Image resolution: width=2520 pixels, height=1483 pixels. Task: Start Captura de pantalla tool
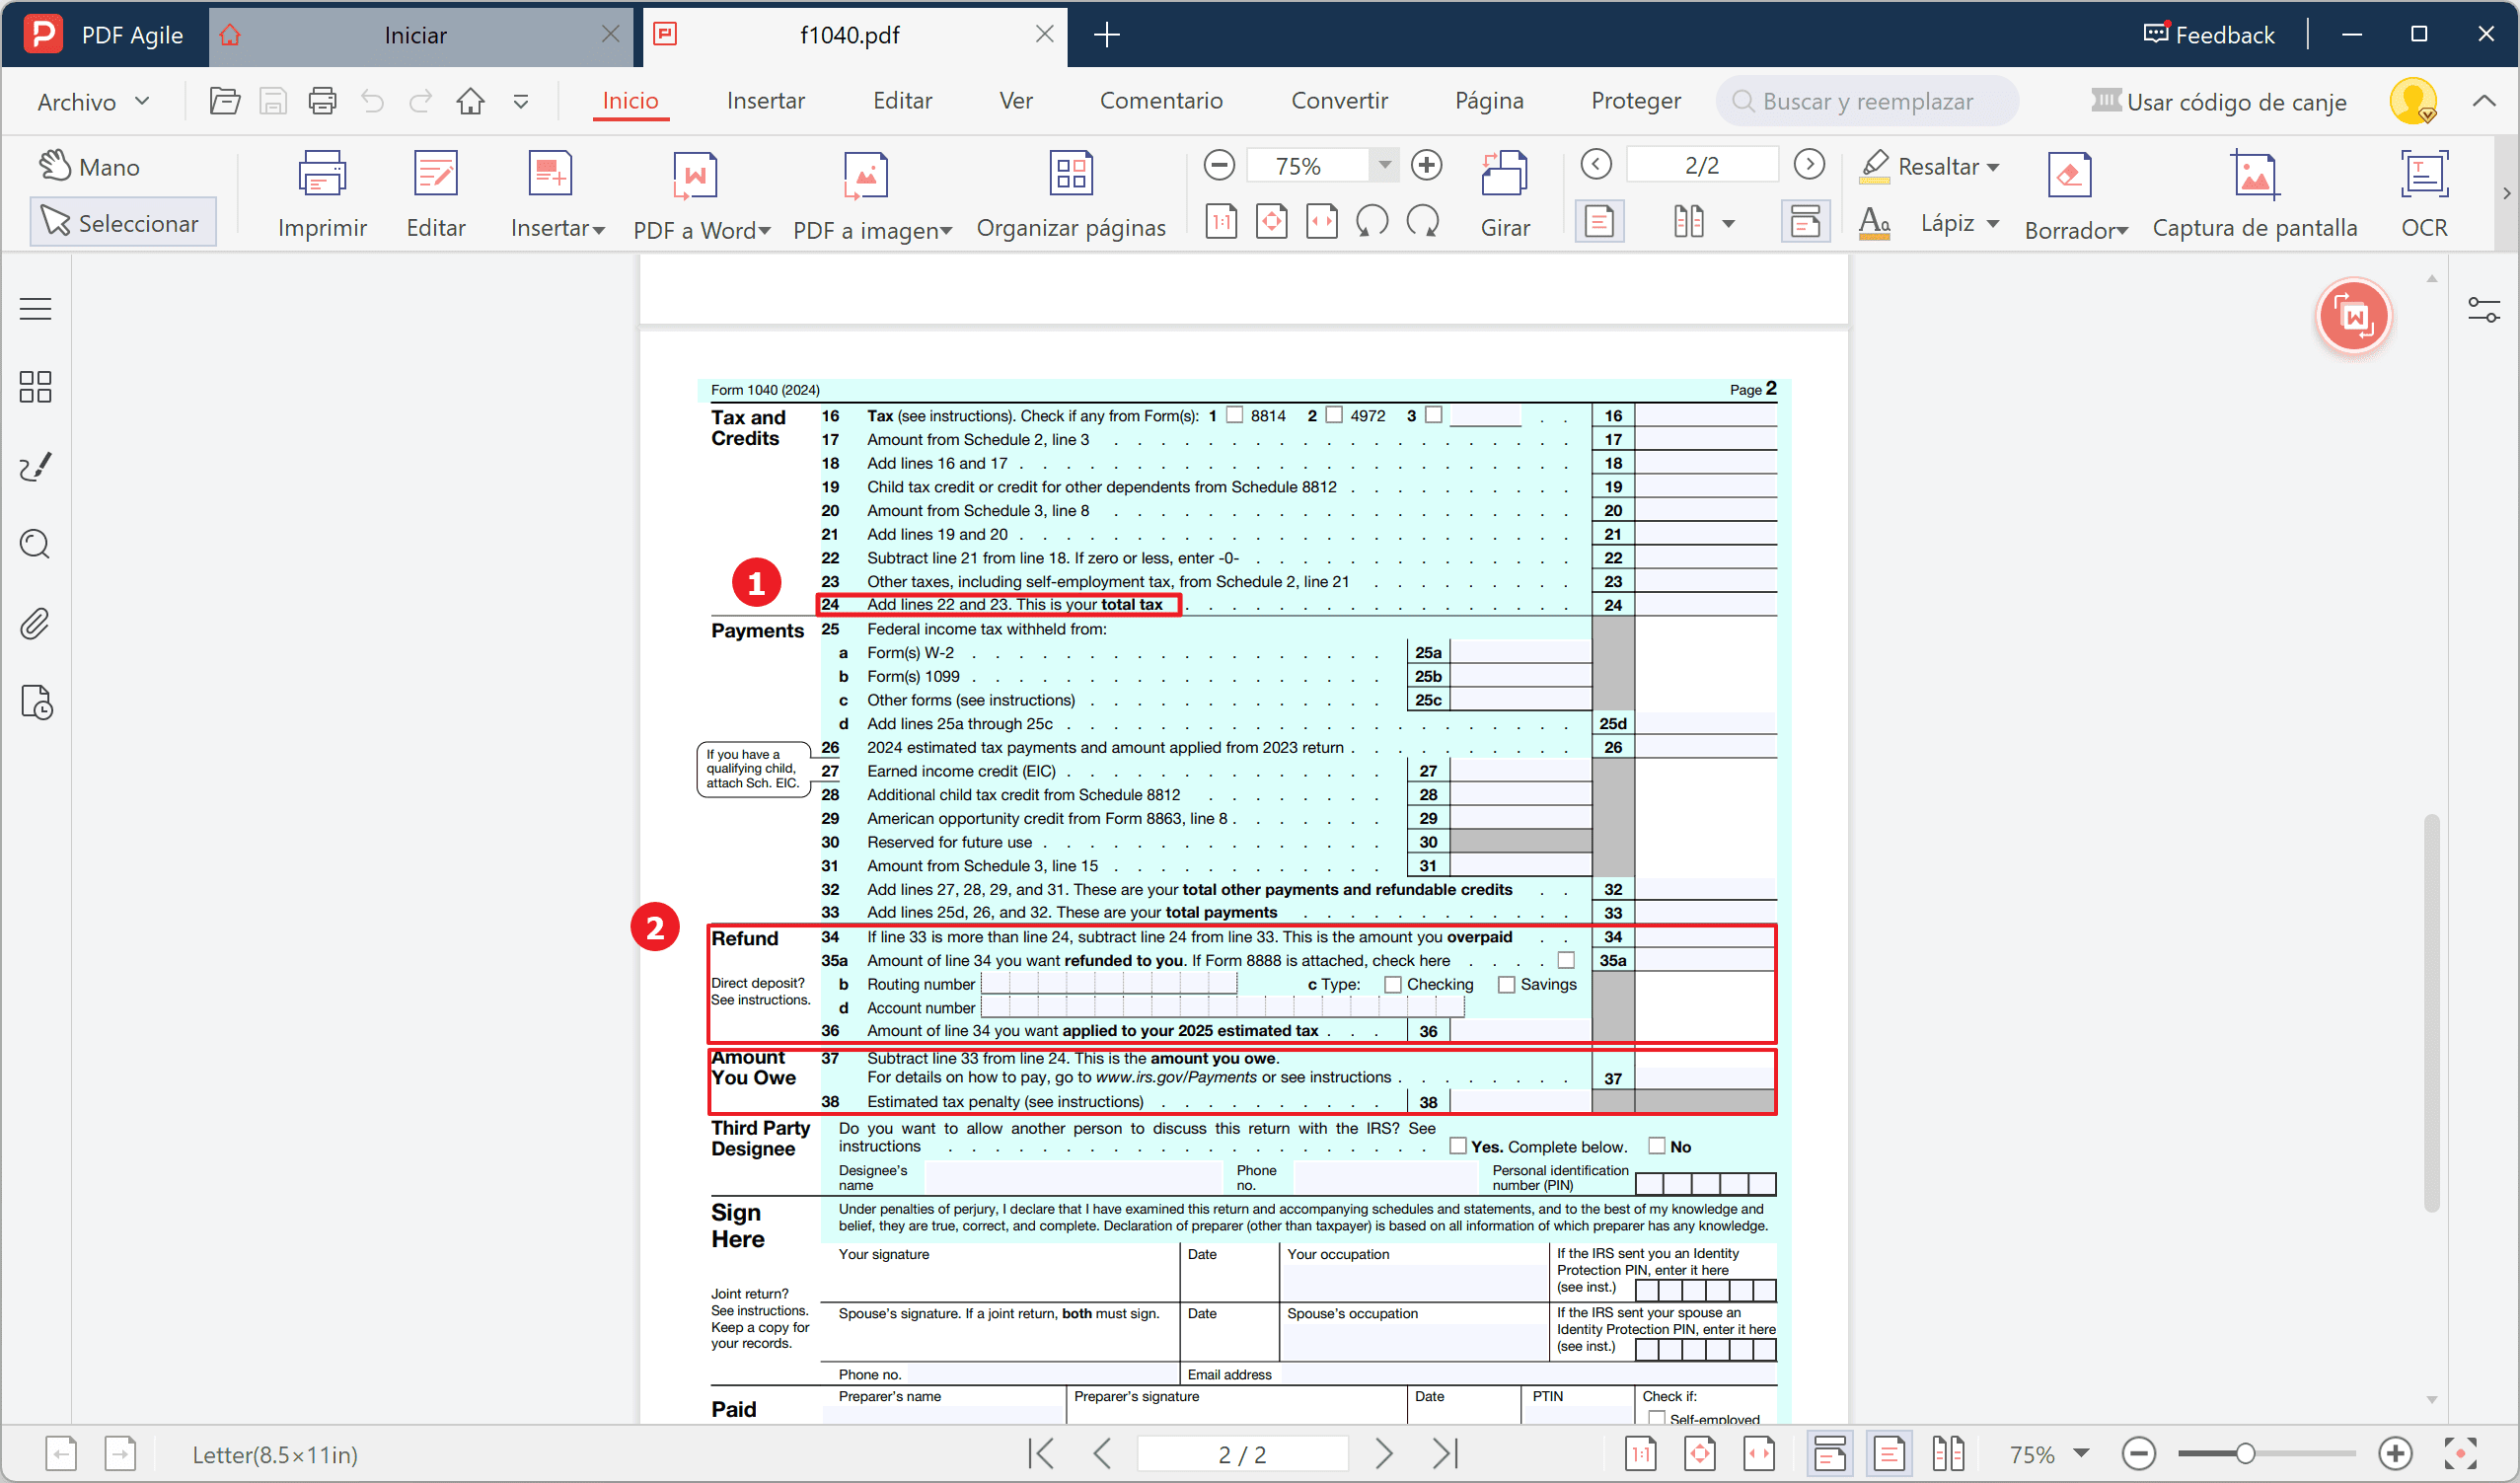coord(2254,195)
